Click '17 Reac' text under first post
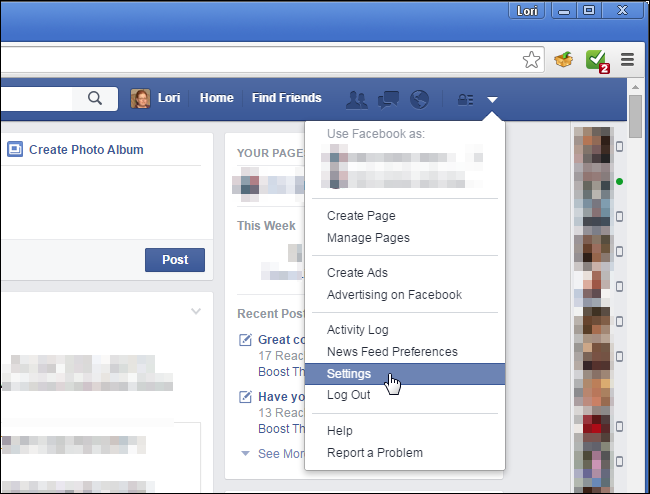Screen dimensions: 650x494 pyautogui.click(x=281, y=356)
